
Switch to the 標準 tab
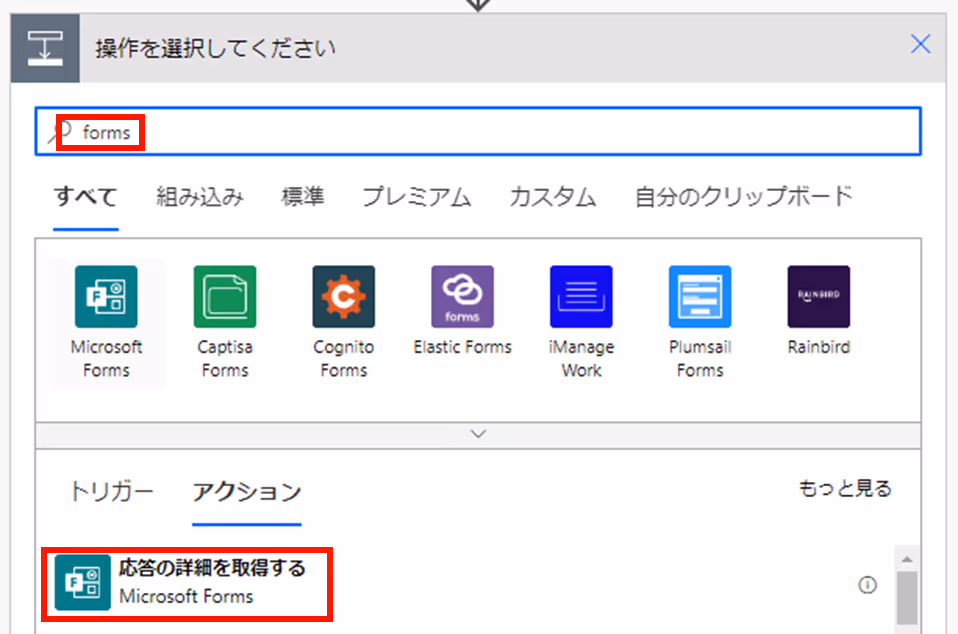[x=302, y=197]
